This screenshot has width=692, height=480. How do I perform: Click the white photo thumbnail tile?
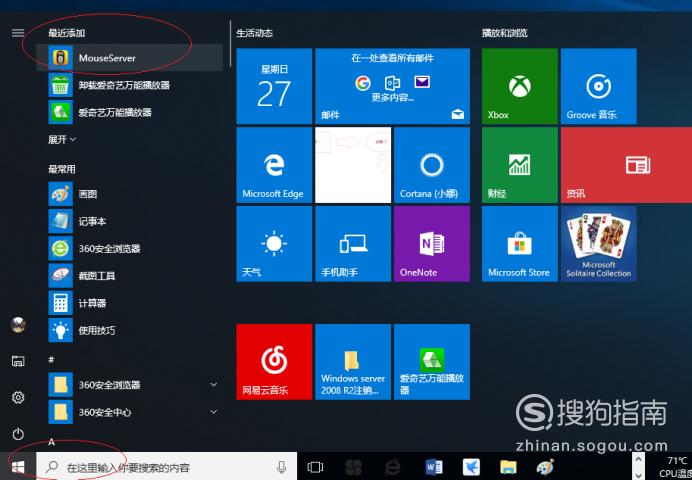tap(353, 165)
